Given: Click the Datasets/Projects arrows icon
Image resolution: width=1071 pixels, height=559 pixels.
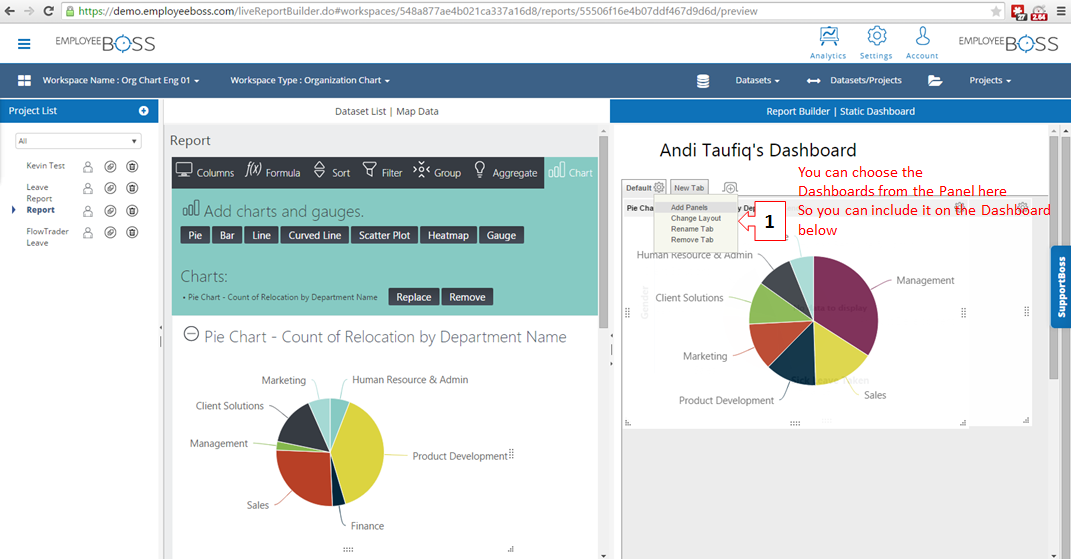Looking at the screenshot, I should [x=813, y=81].
